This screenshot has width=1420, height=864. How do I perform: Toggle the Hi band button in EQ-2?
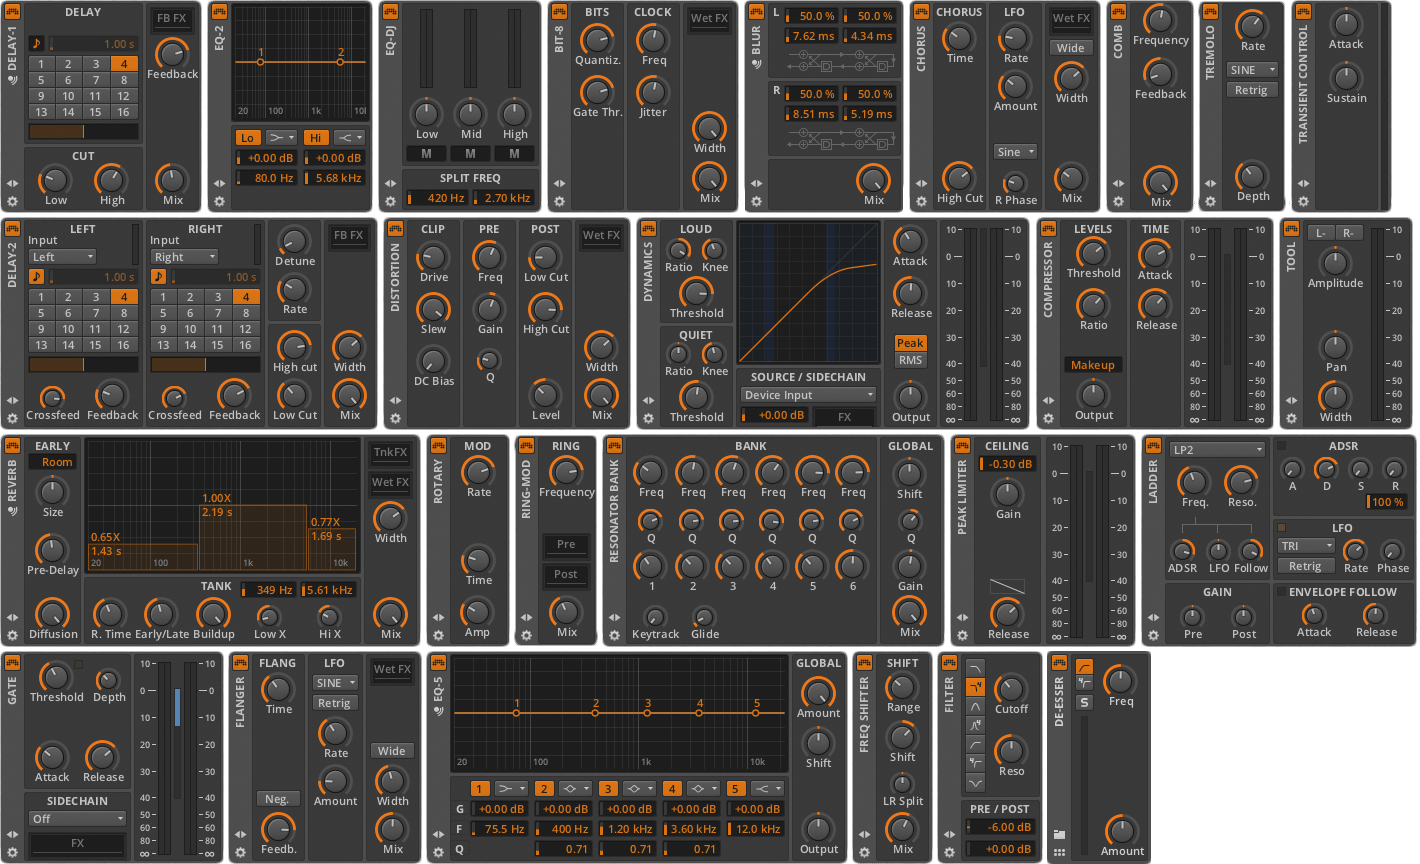coord(316,138)
